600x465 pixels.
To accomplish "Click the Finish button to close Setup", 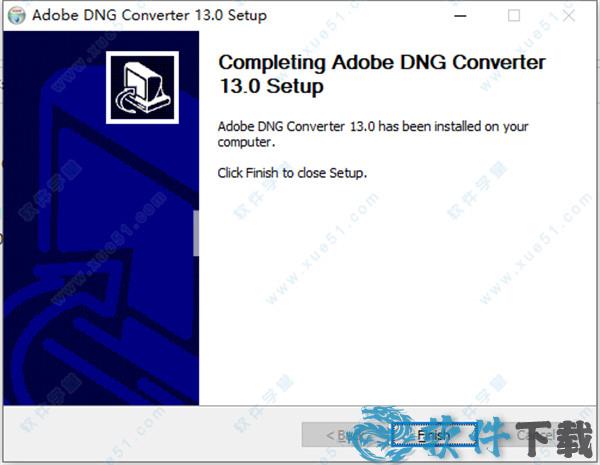I will coord(434,435).
